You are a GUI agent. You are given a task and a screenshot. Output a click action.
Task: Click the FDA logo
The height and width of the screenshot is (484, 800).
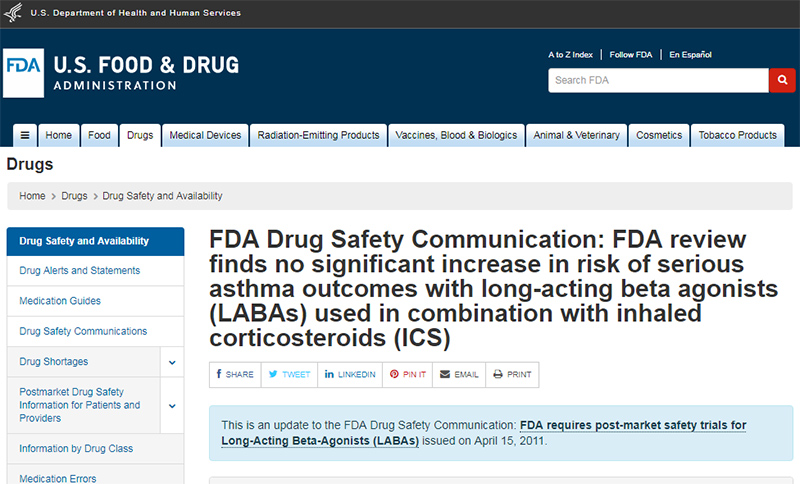click(23, 73)
